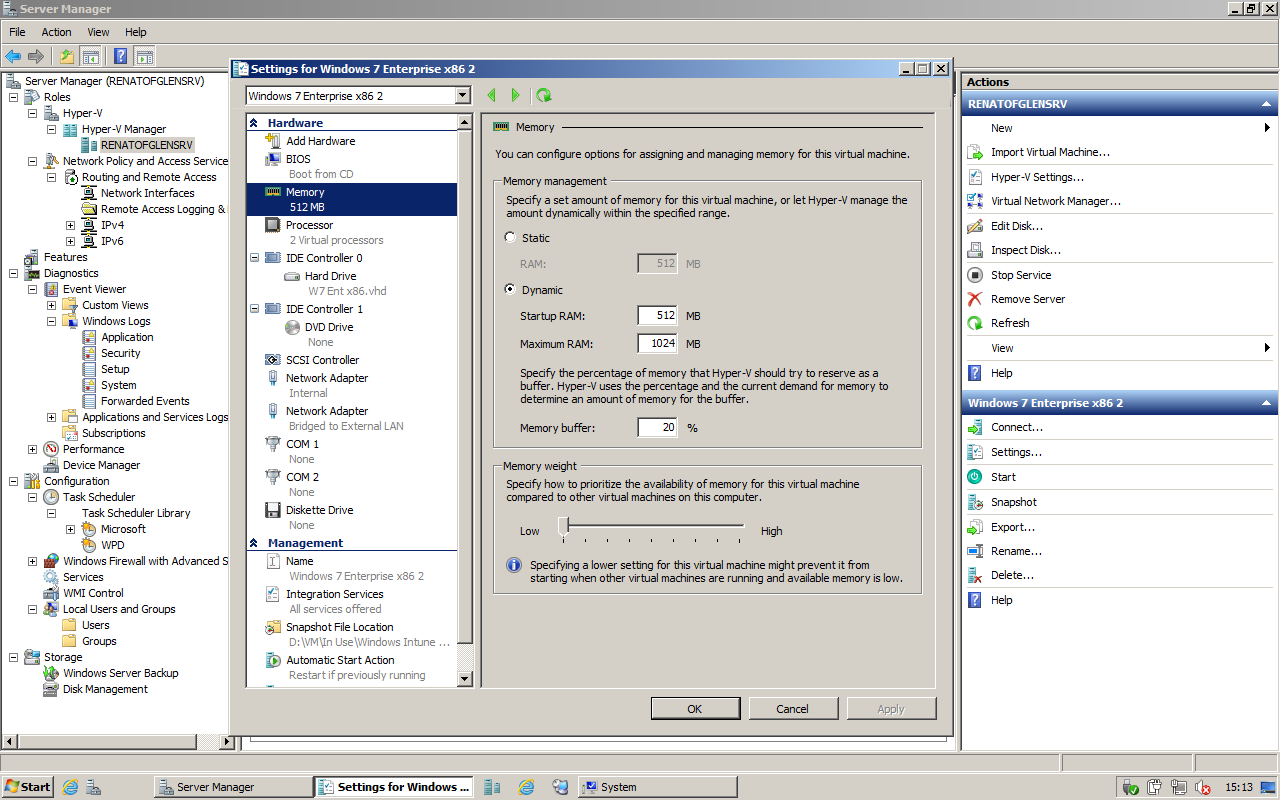Click Delete action for the VM

click(1012, 575)
